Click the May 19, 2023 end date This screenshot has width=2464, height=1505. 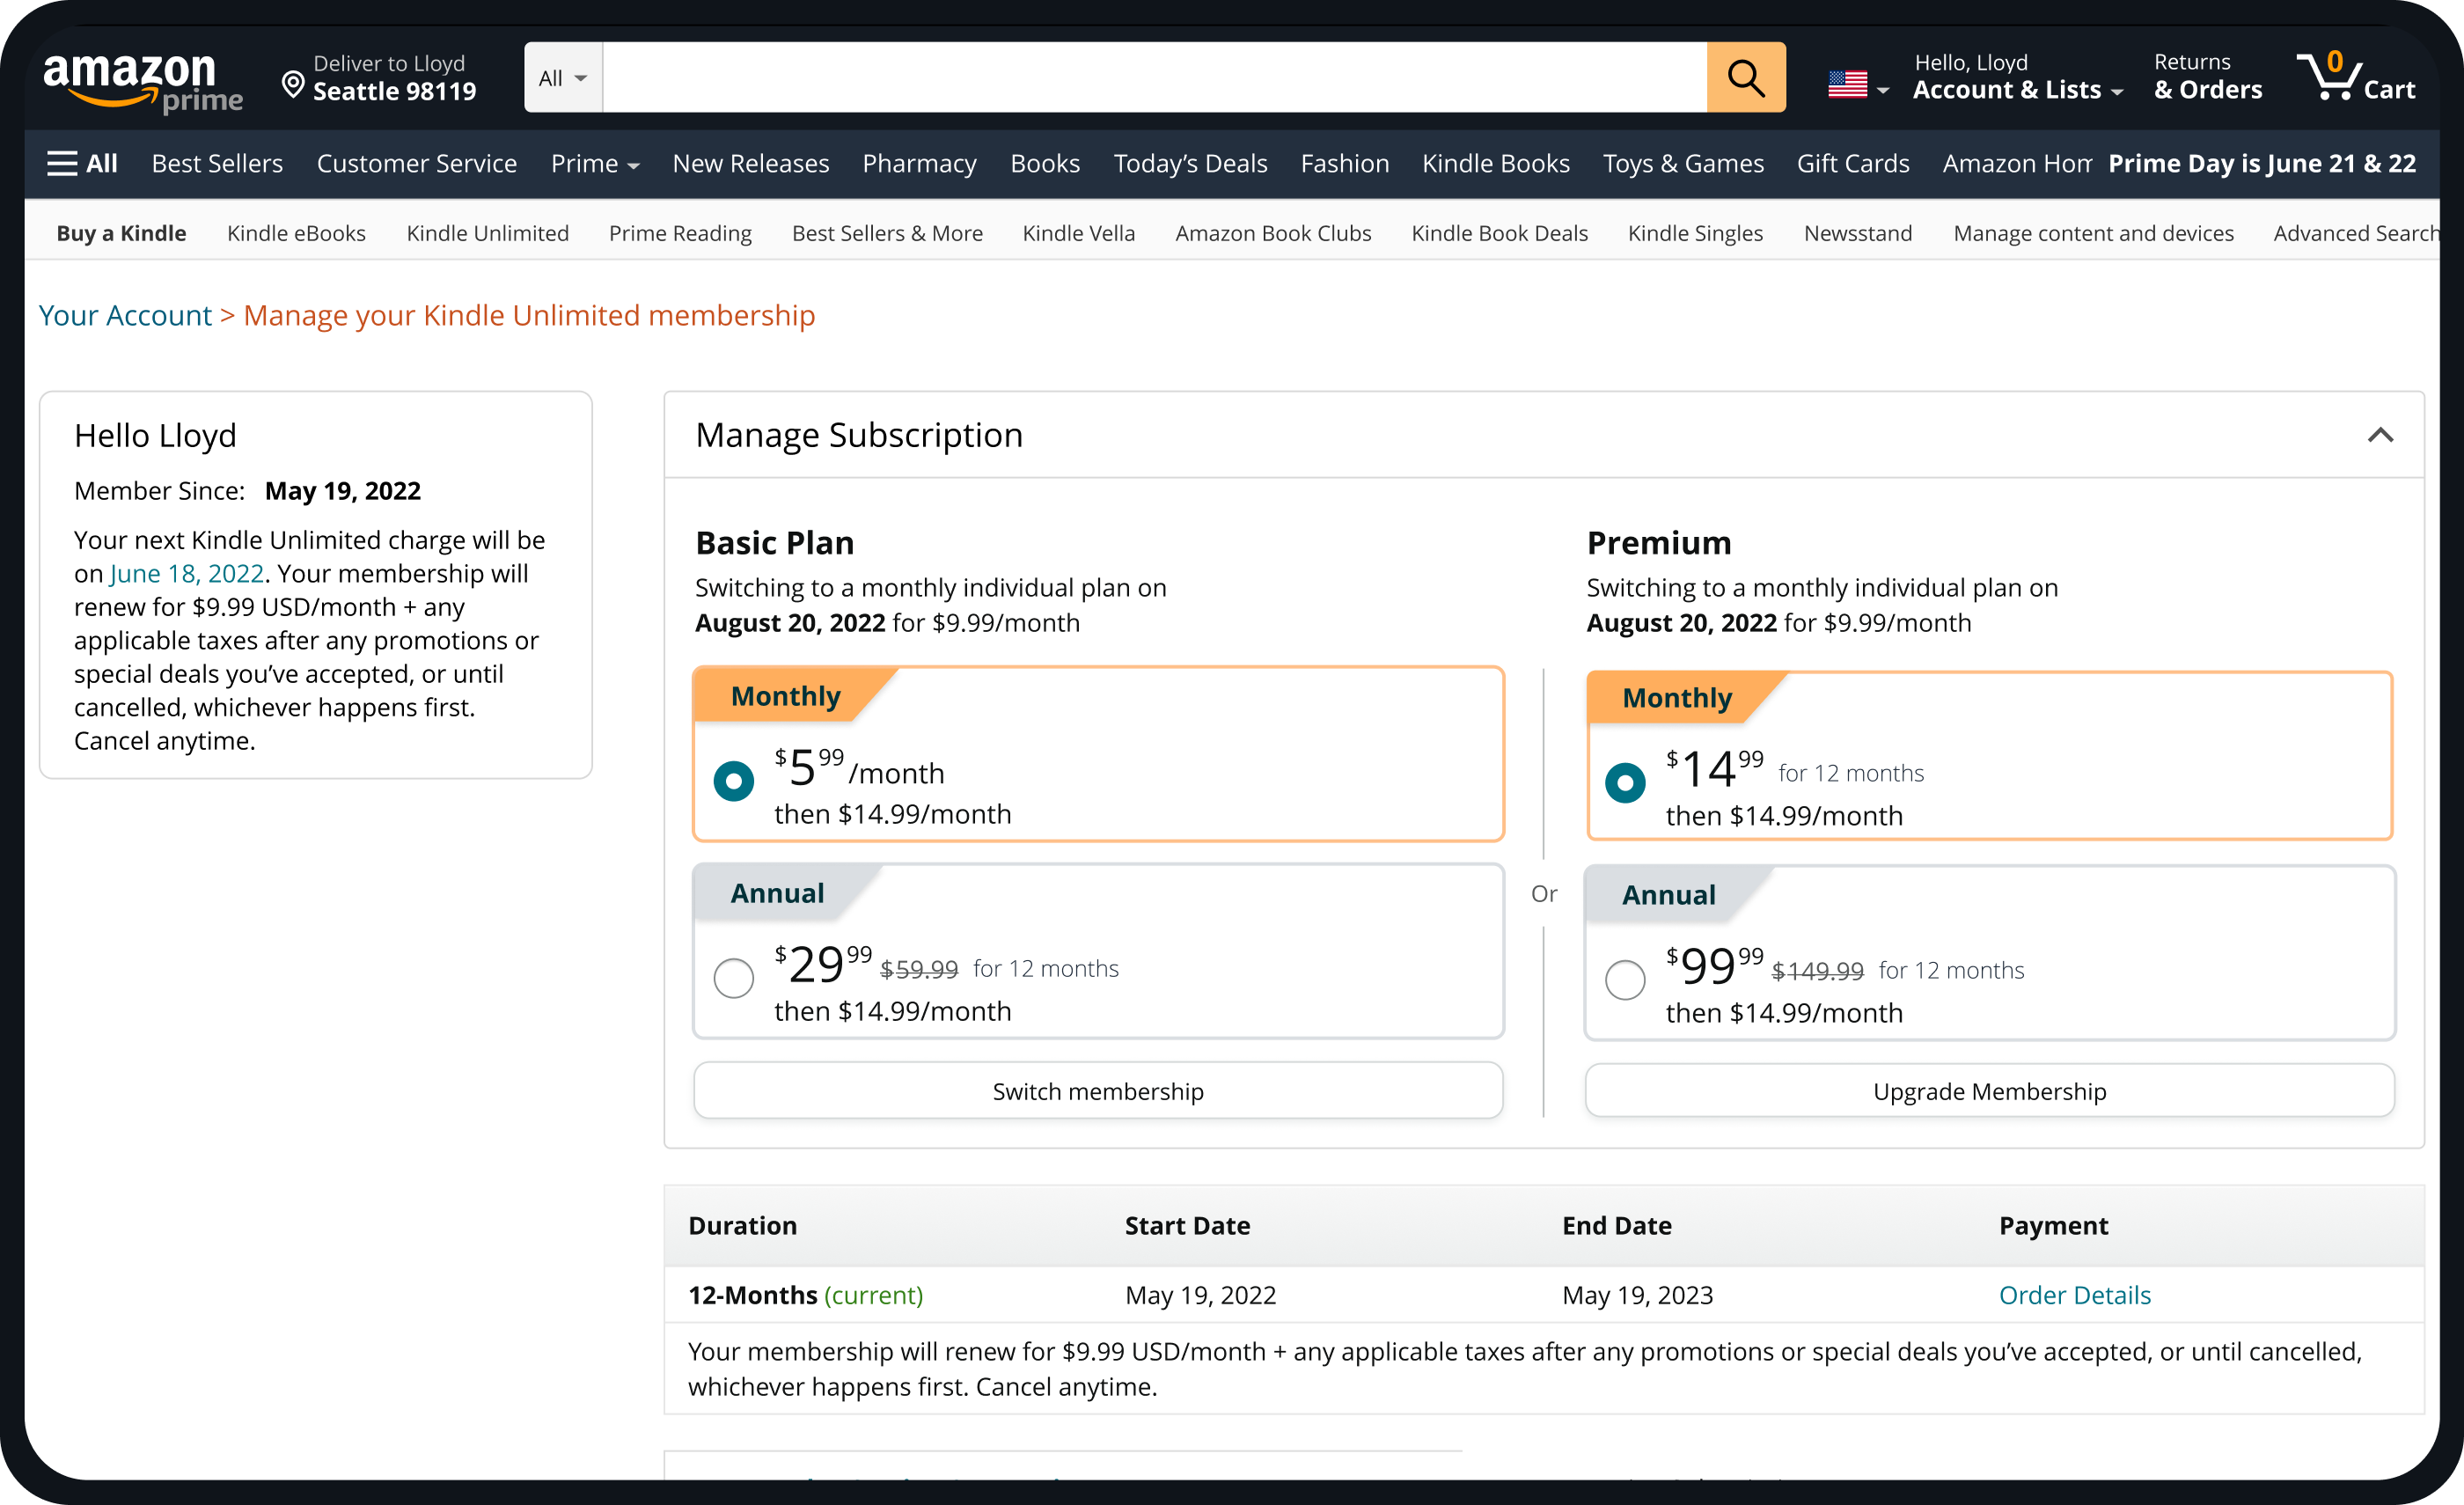[1637, 1295]
